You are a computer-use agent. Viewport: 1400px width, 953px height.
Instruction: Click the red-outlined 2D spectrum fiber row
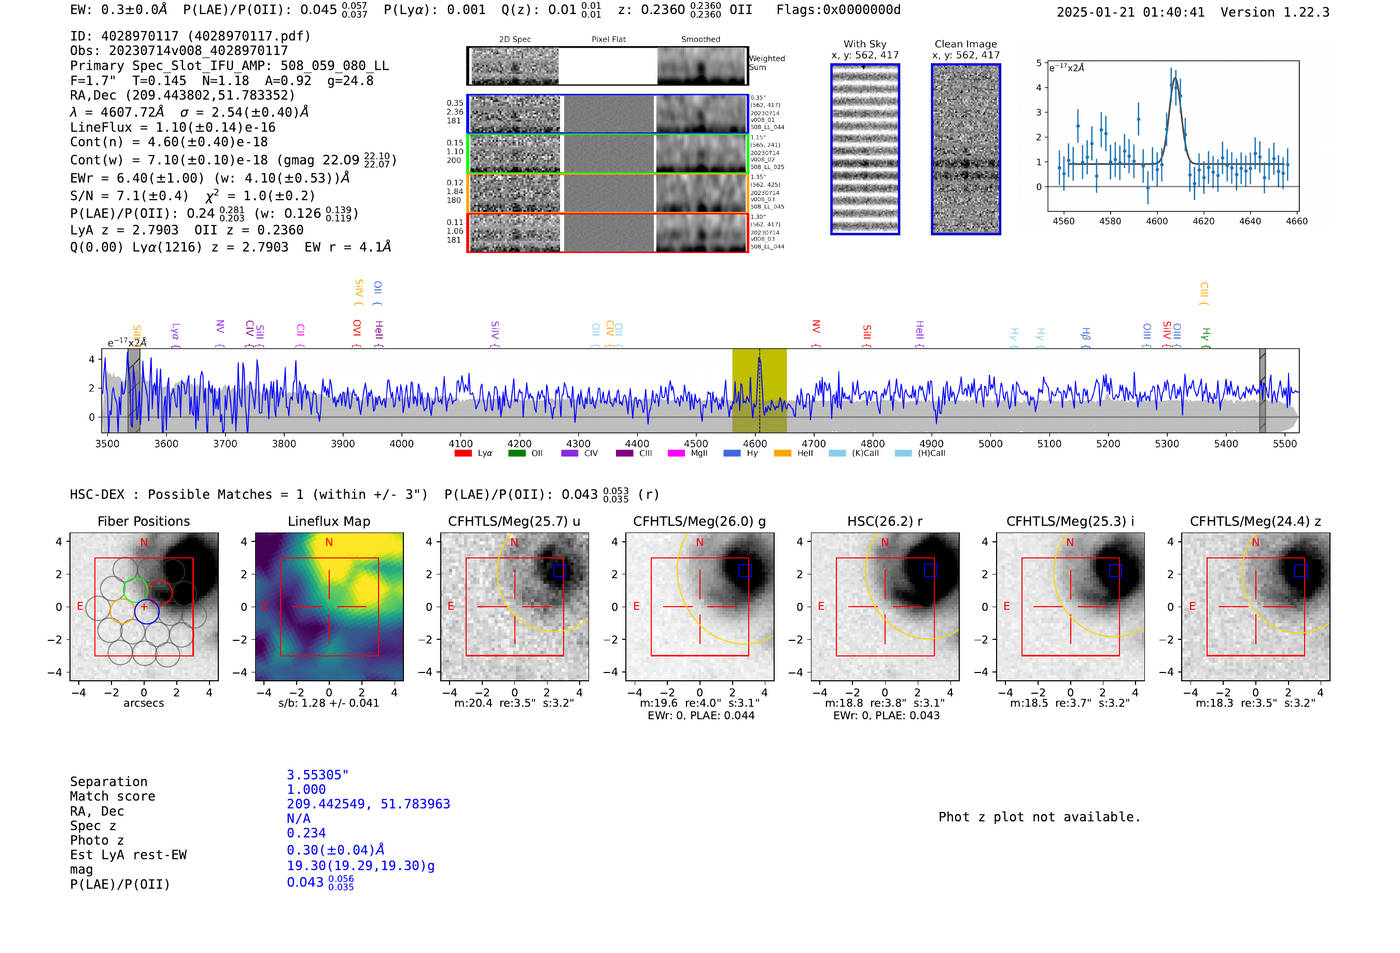point(608,232)
